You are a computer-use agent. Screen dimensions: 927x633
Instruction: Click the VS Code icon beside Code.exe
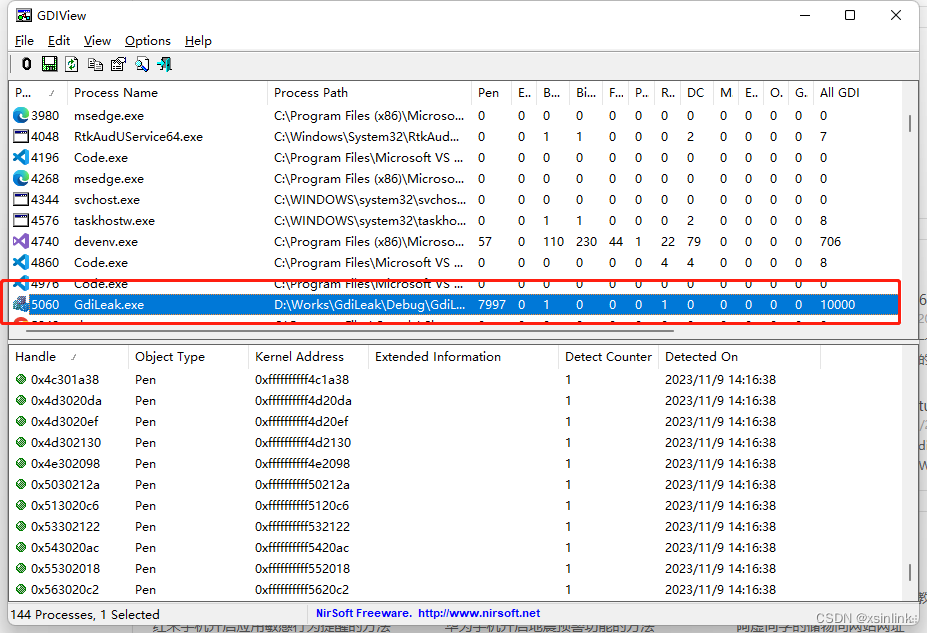tap(20, 157)
